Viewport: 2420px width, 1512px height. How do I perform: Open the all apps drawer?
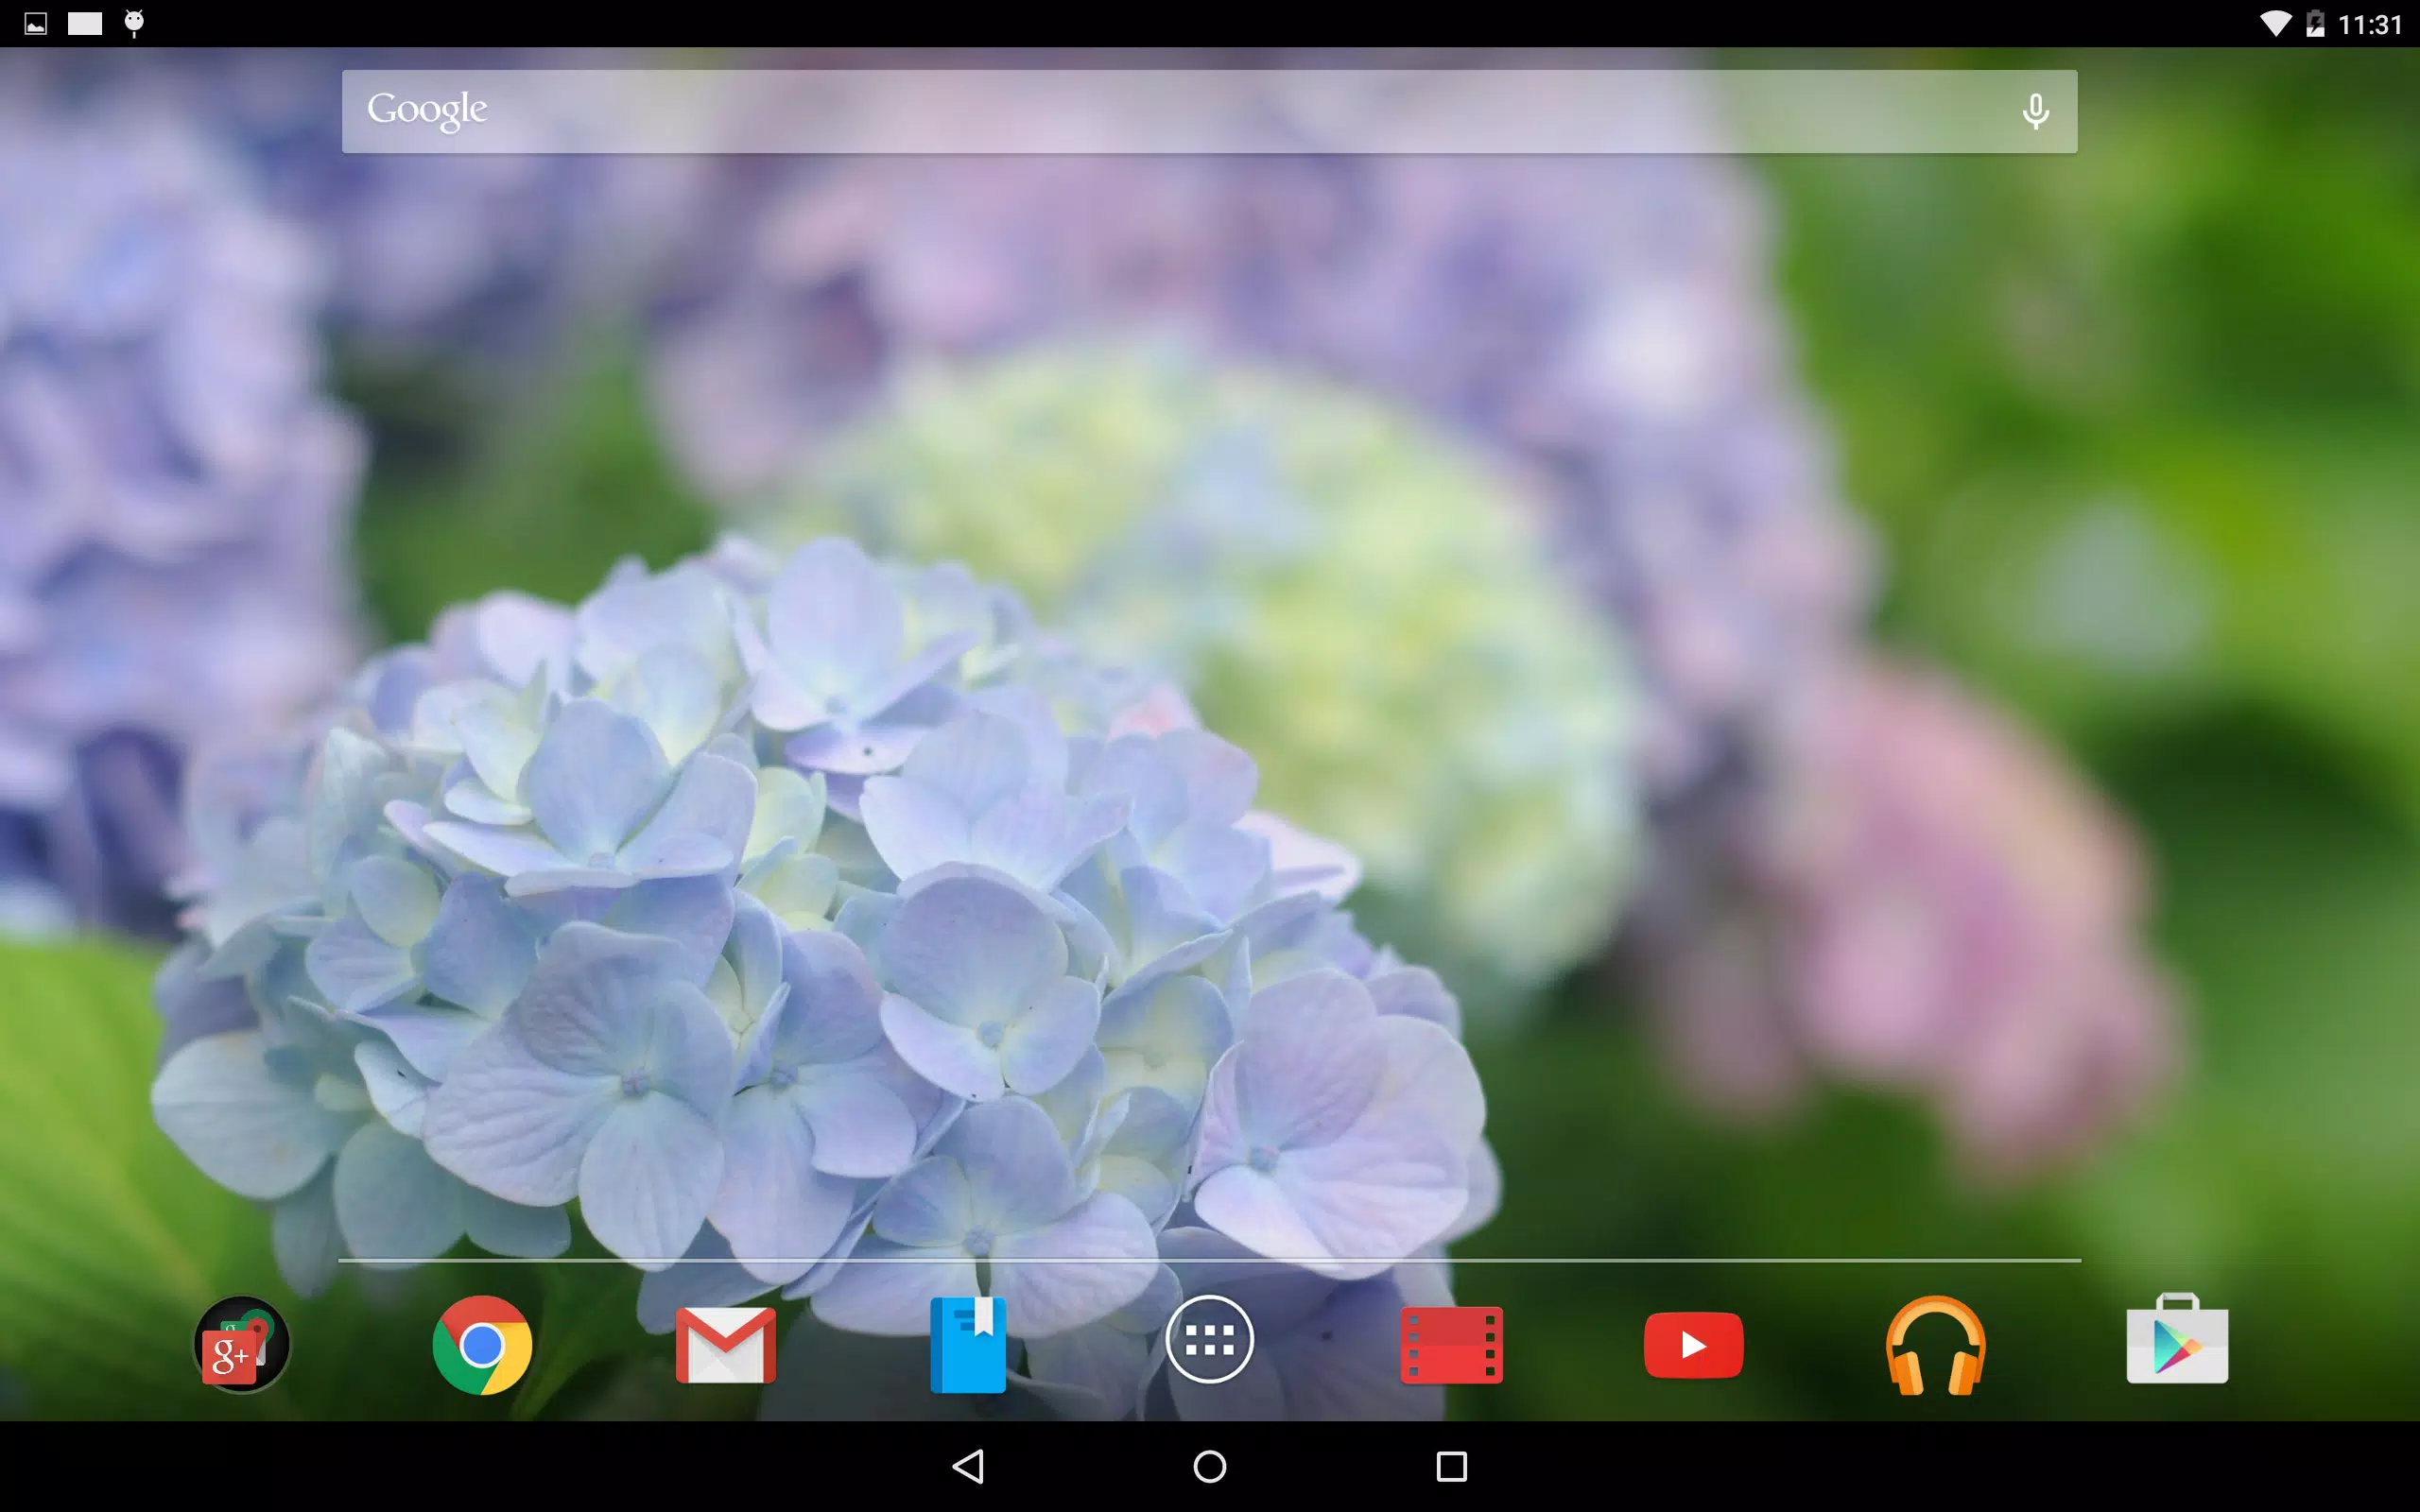(x=1209, y=1339)
